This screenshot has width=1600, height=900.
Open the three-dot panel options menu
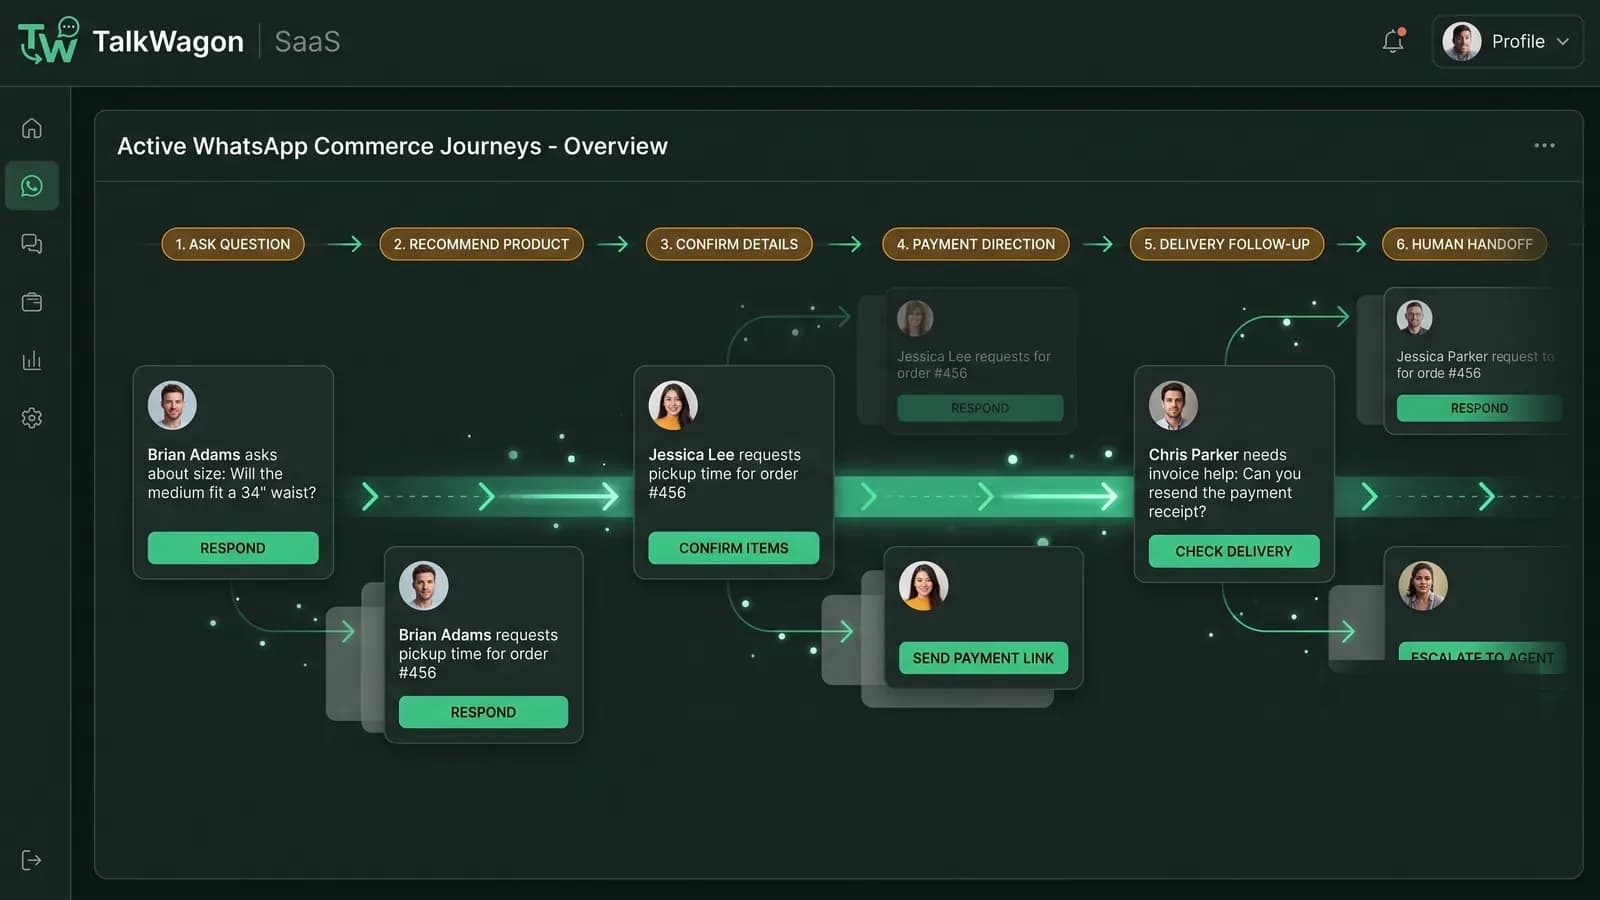pyautogui.click(x=1544, y=146)
